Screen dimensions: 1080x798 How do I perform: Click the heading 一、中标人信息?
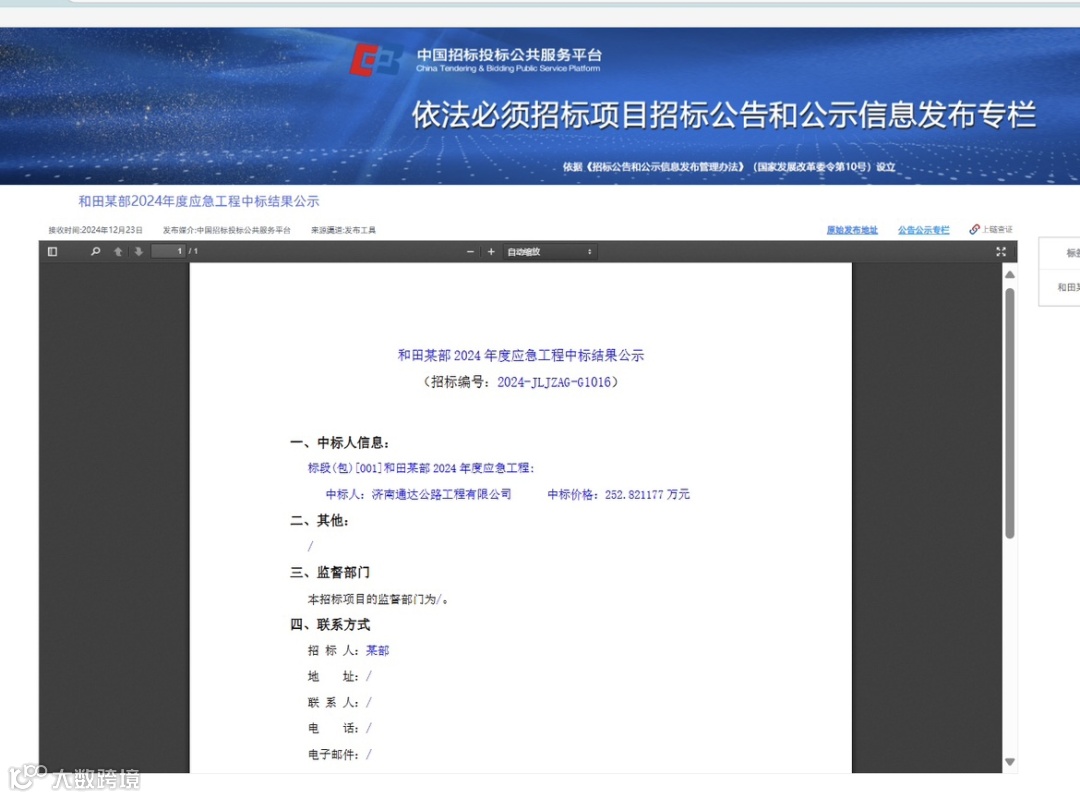340,442
